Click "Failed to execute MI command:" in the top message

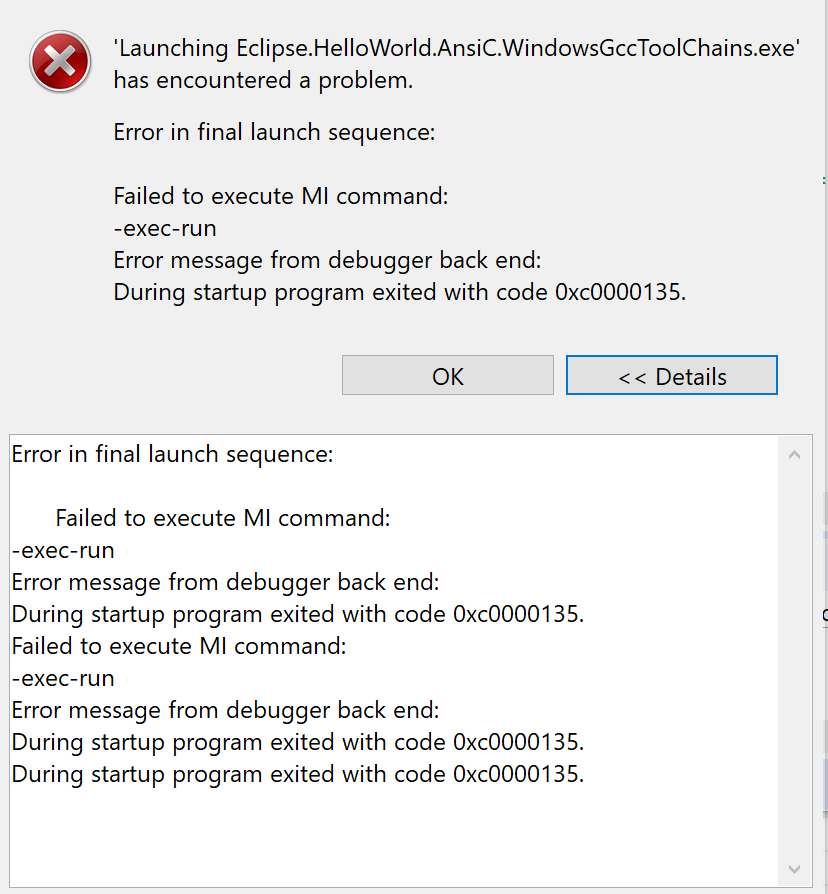pyautogui.click(x=281, y=197)
